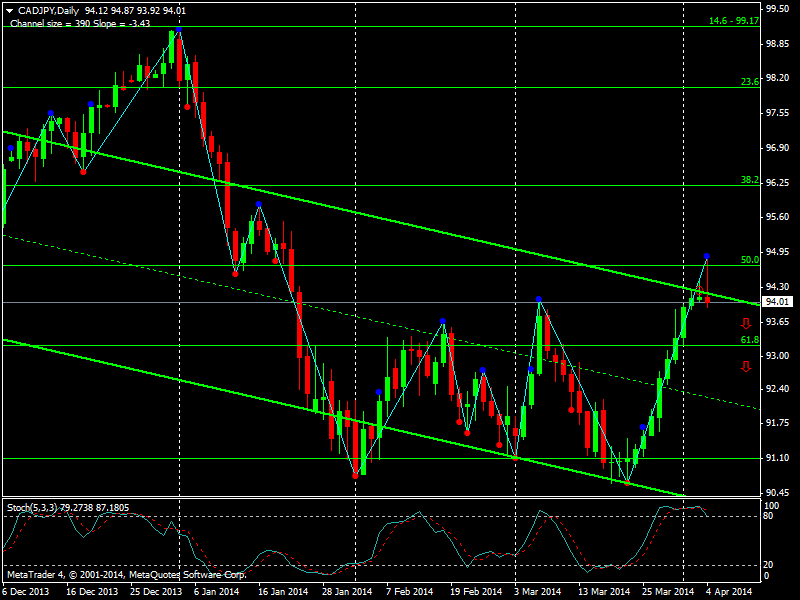This screenshot has width=800, height=600.
Task: Select the blue dot above the 4 Apr 2014 candle
Action: 707,256
